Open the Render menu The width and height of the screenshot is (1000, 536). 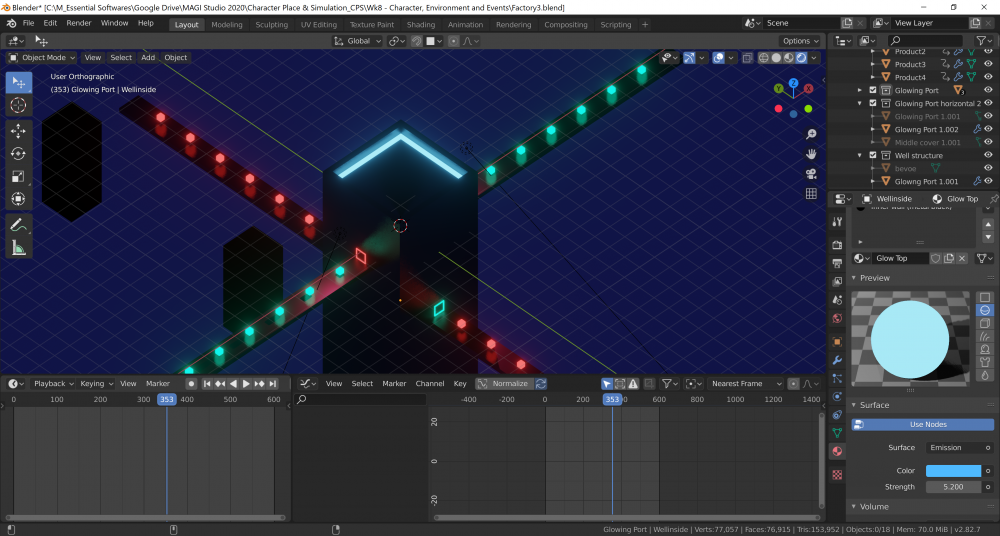coord(79,23)
